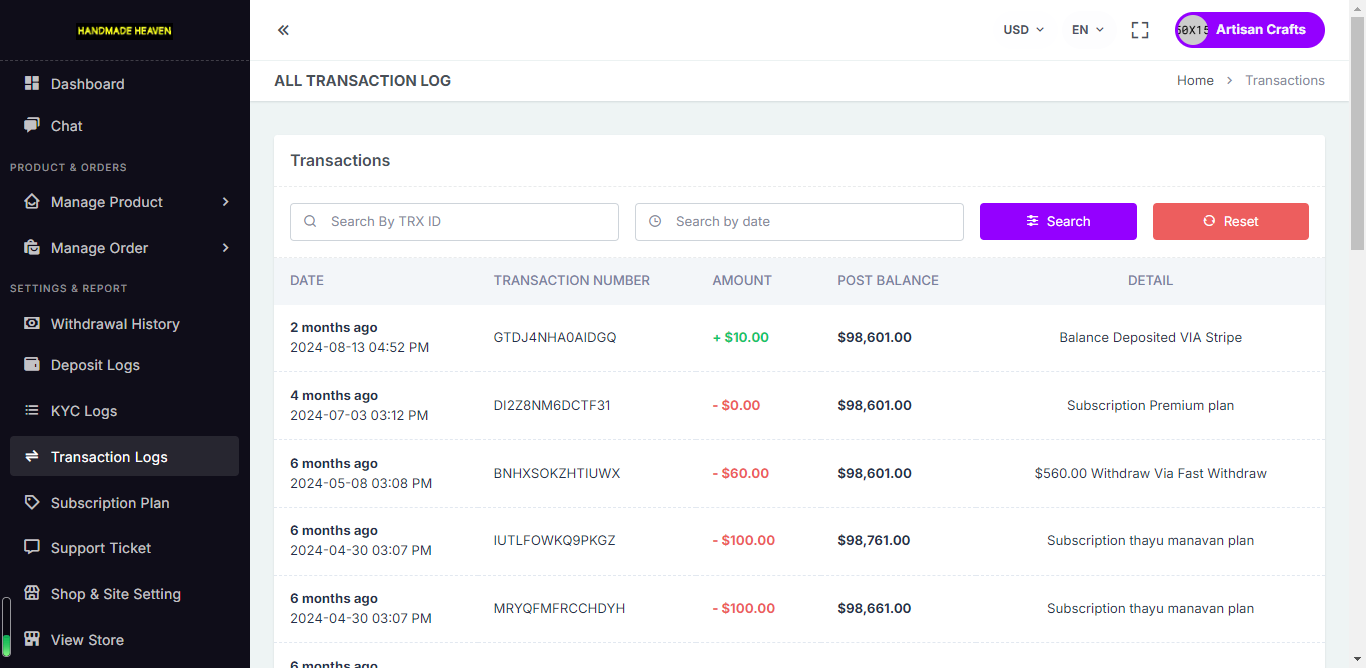This screenshot has width=1366, height=668.
Task: Collapse the sidebar with double-chevron icon
Action: coord(283,30)
